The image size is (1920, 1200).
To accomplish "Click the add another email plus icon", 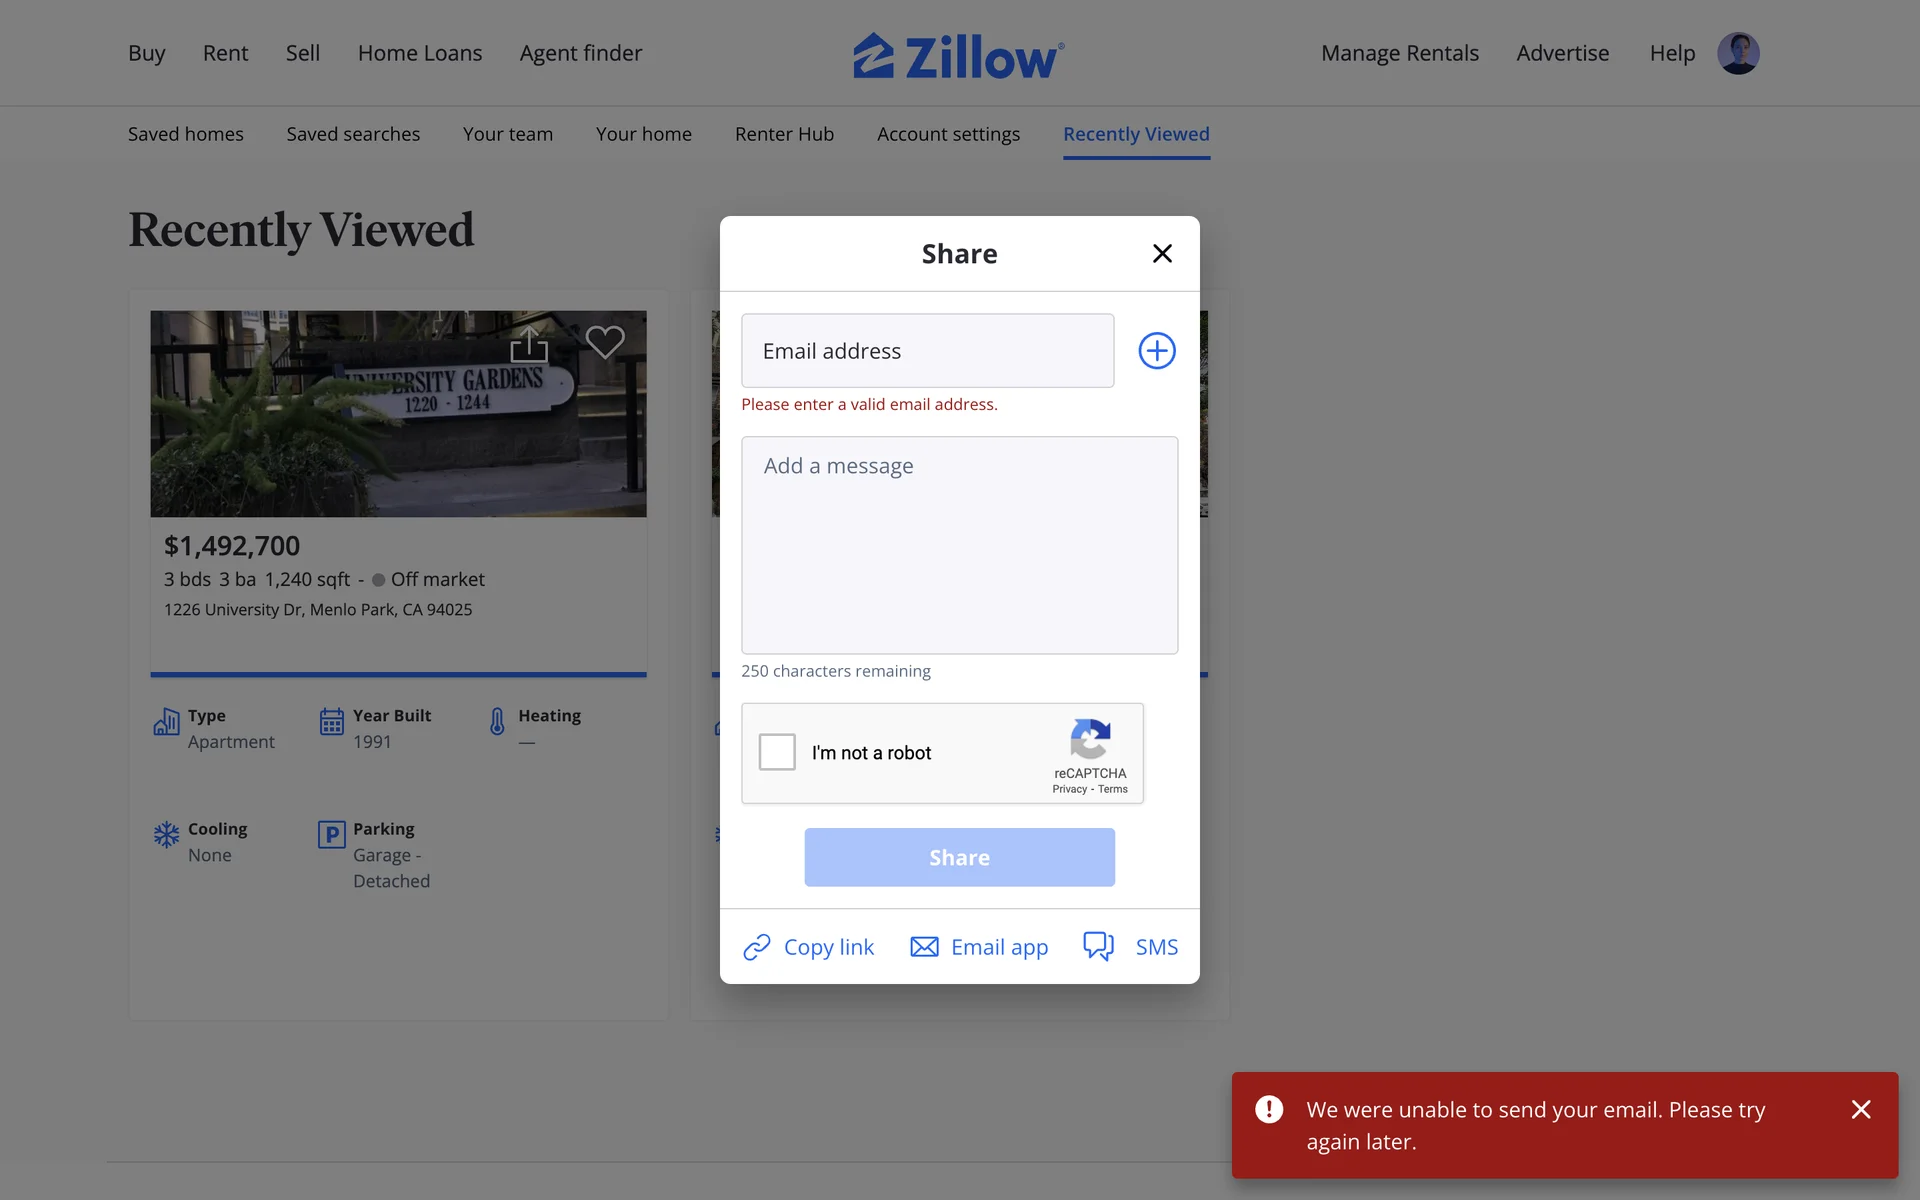I will coord(1157,351).
